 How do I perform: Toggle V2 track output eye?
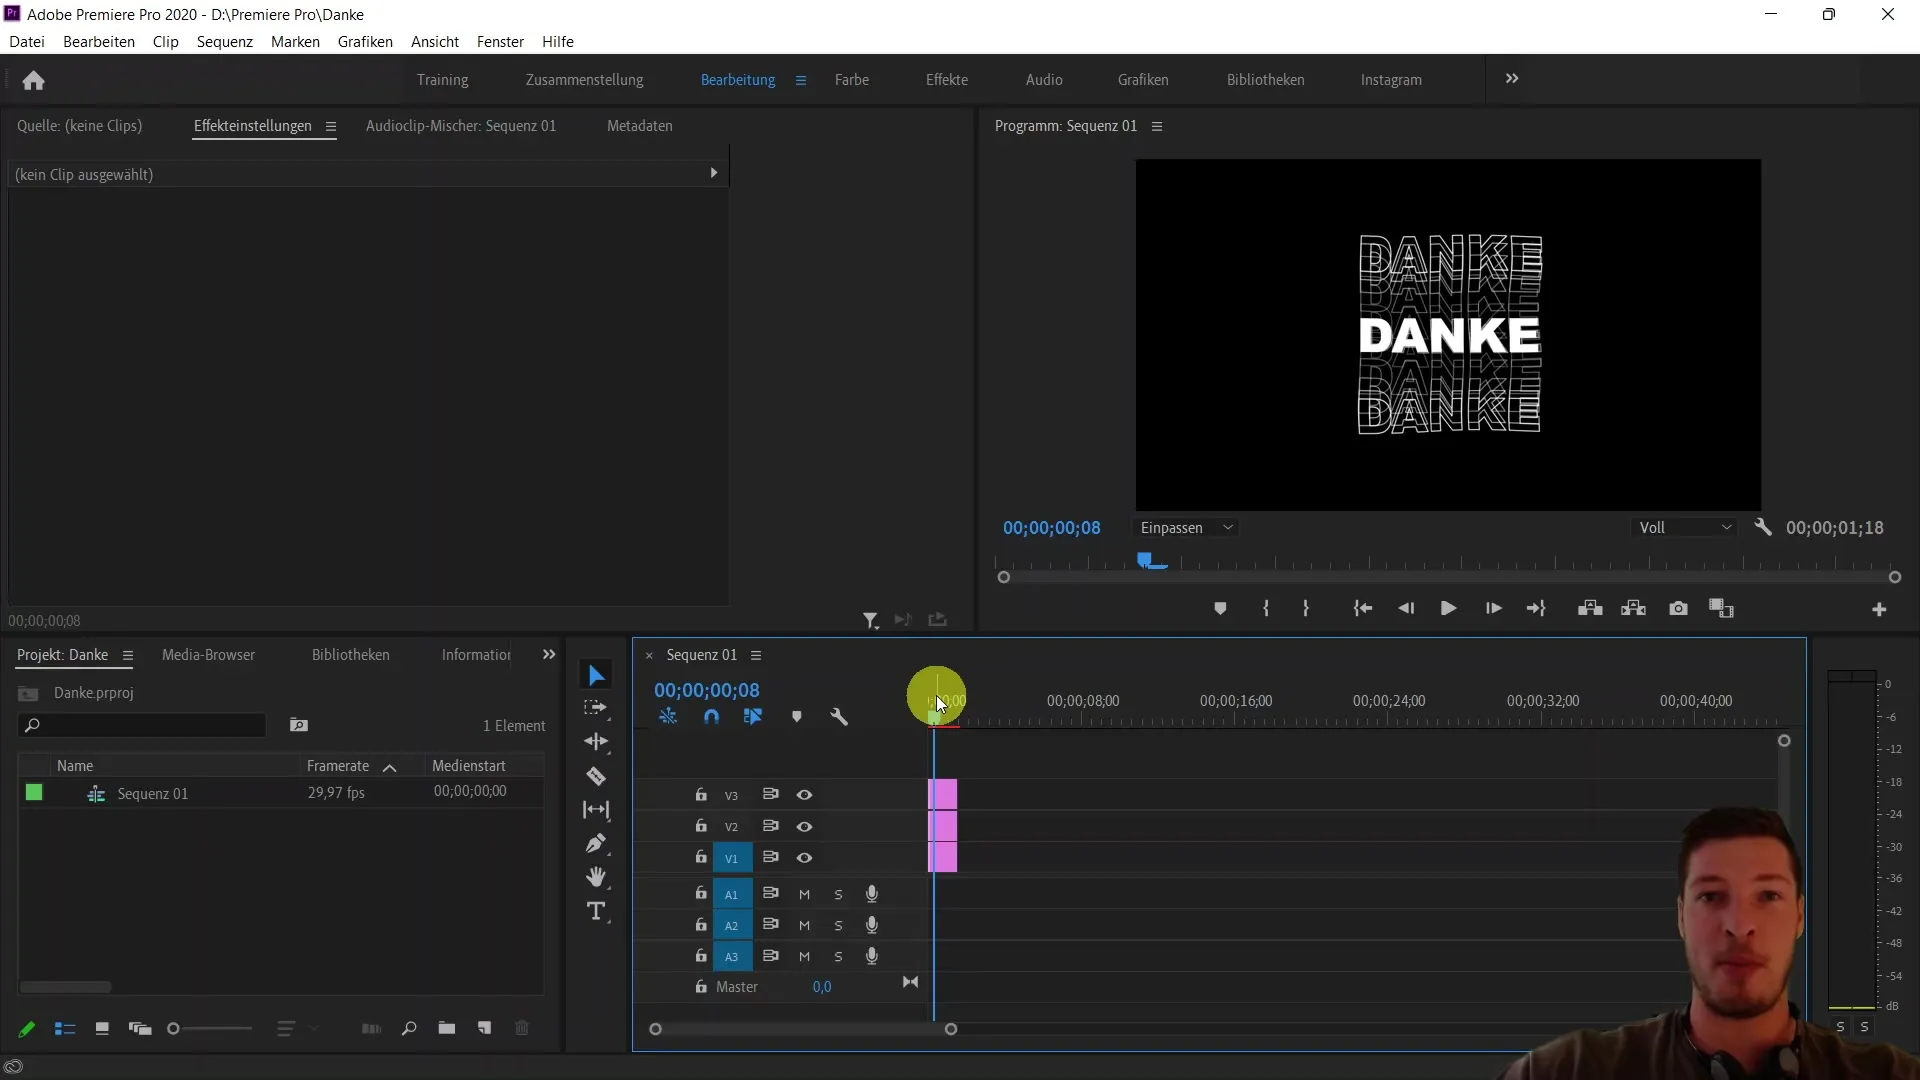click(x=804, y=827)
